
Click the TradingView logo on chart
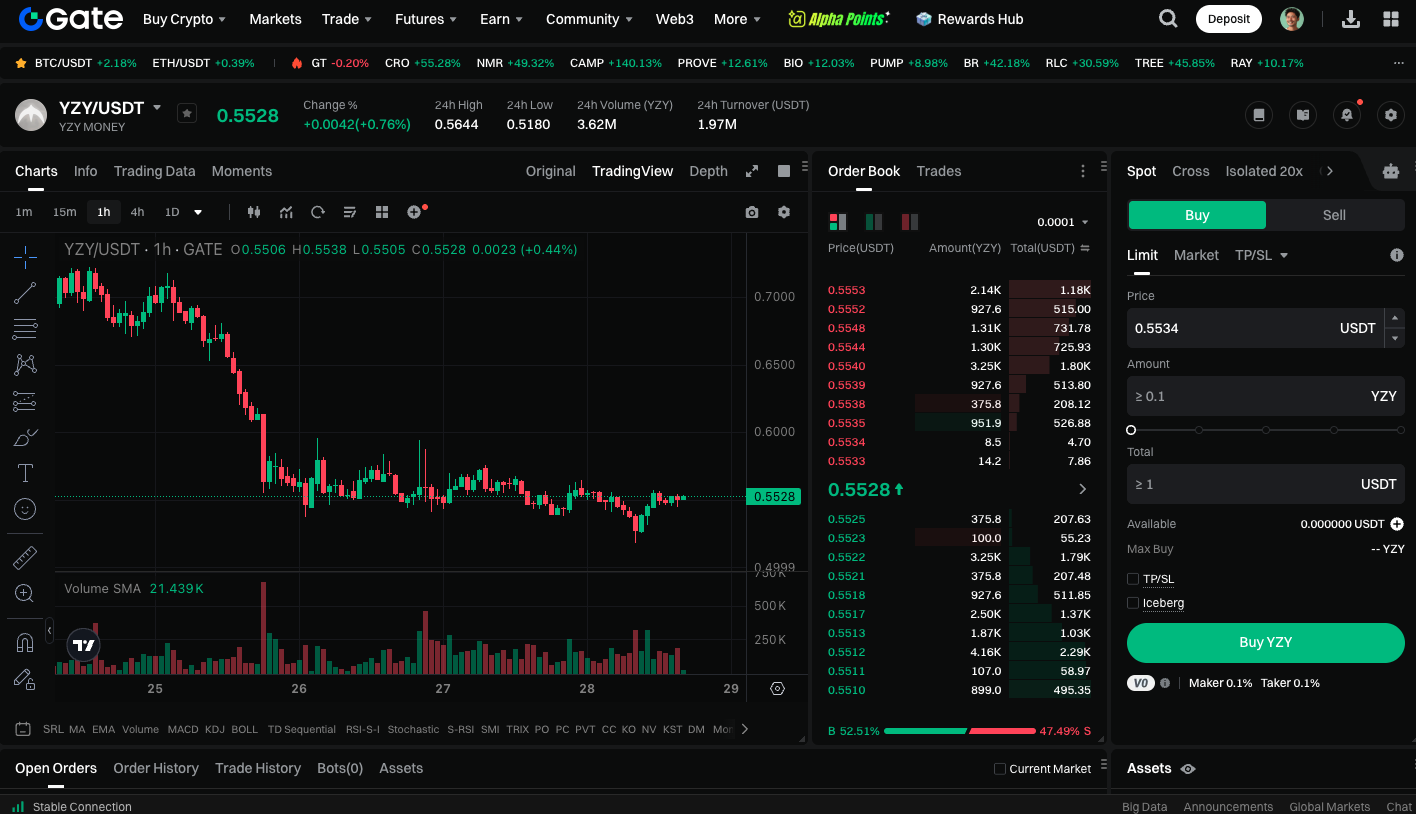tap(84, 645)
